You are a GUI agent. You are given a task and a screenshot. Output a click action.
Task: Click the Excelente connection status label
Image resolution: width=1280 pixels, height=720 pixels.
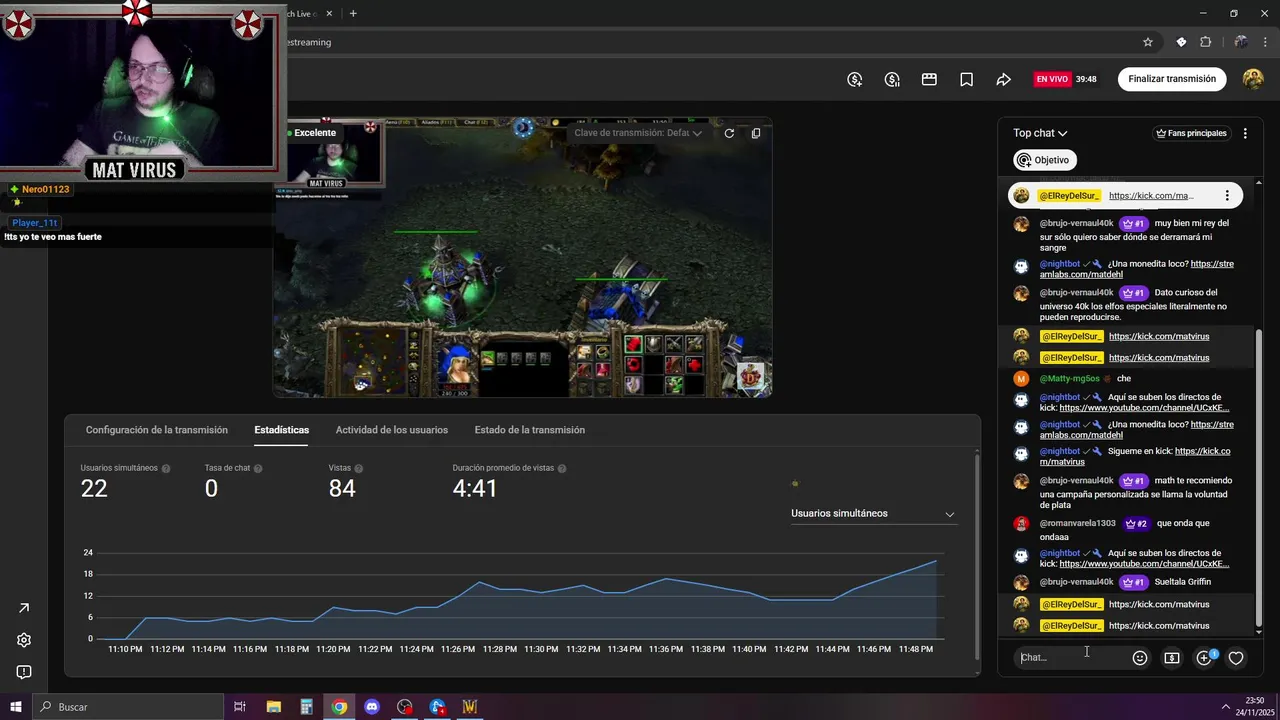[314, 133]
